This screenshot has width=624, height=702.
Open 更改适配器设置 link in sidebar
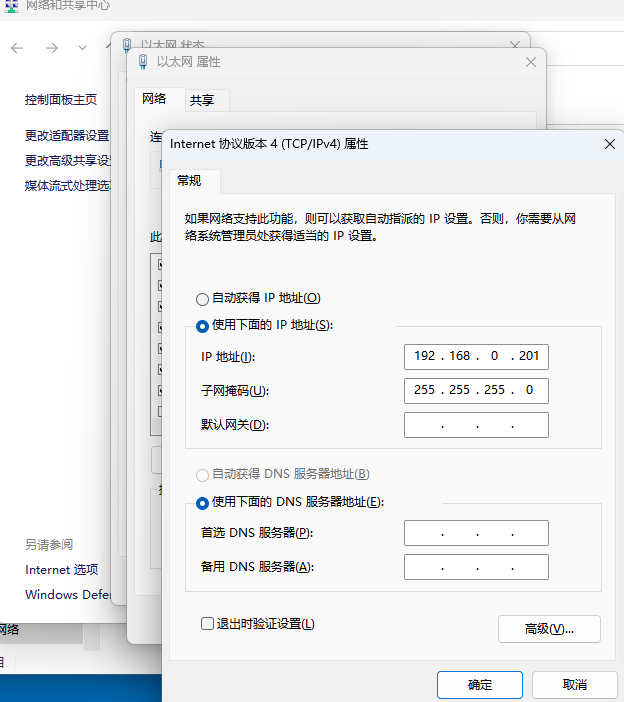(67, 135)
